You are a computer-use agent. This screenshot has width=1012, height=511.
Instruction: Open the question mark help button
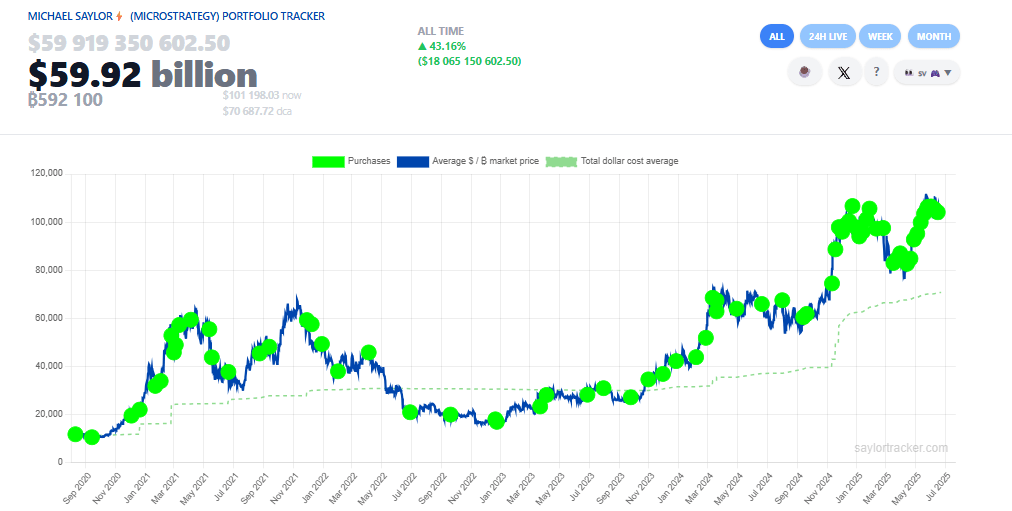pos(876,72)
